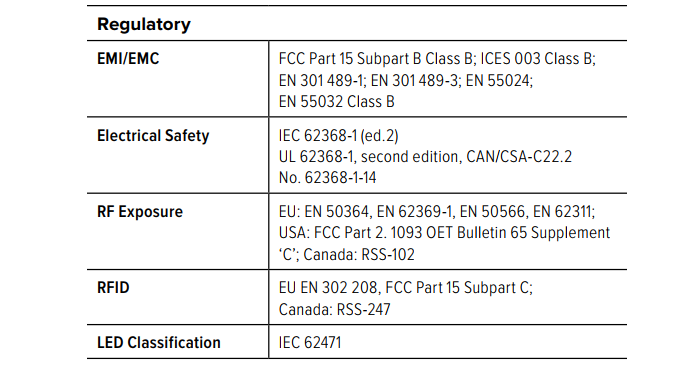This screenshot has height=381, width=684.
Task: Click the RFID row label
Action: (x=113, y=288)
